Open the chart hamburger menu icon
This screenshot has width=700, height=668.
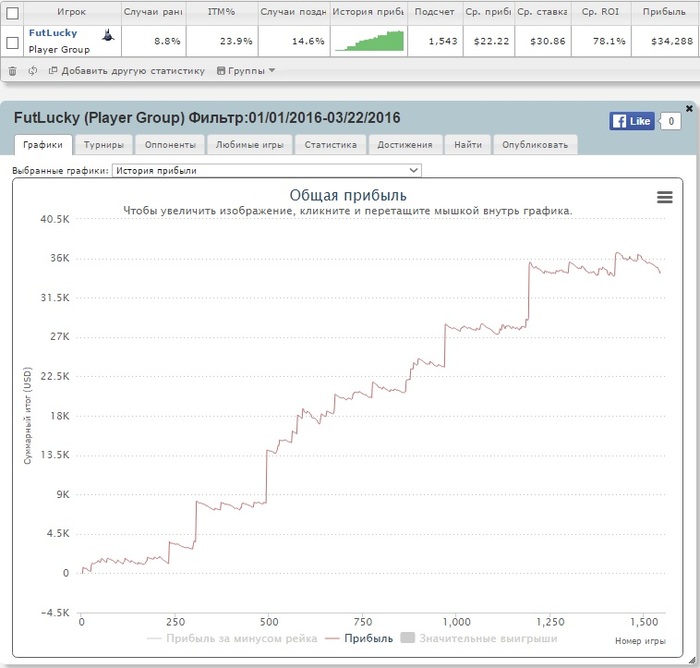click(x=665, y=197)
